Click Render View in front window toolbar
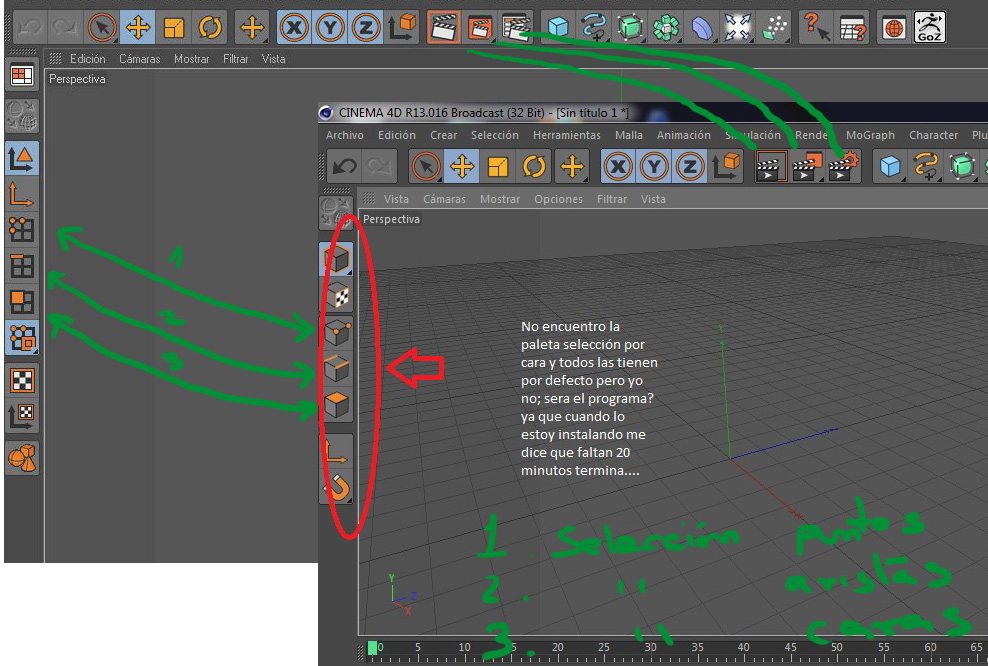This screenshot has width=988, height=666. 771,167
